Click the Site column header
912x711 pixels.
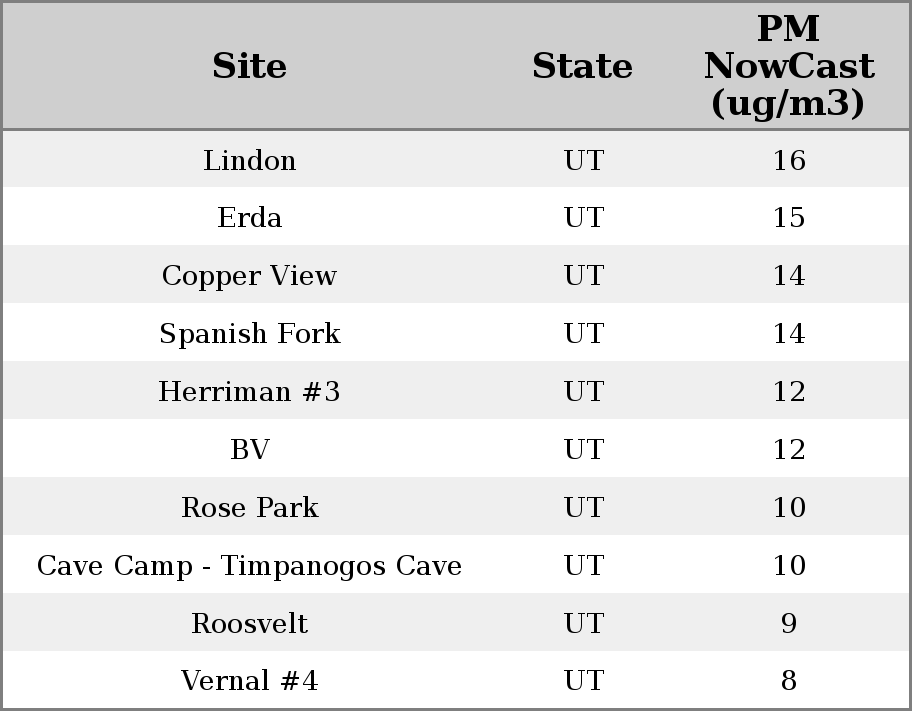point(250,66)
